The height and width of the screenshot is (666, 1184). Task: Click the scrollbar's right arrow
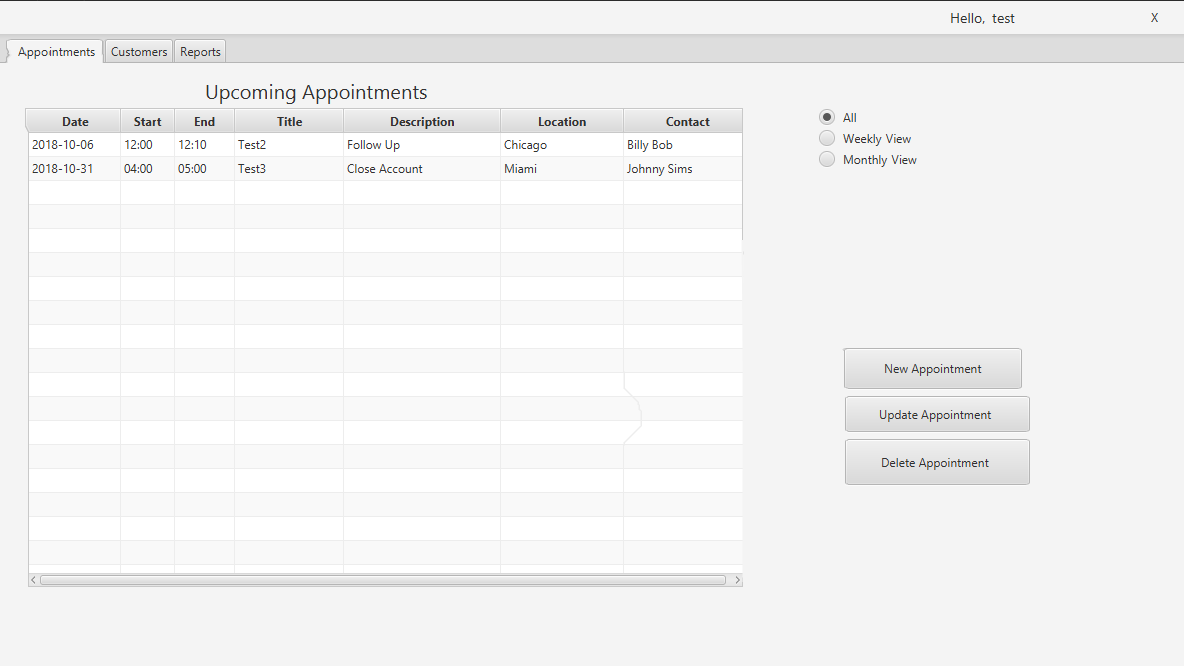(x=738, y=580)
